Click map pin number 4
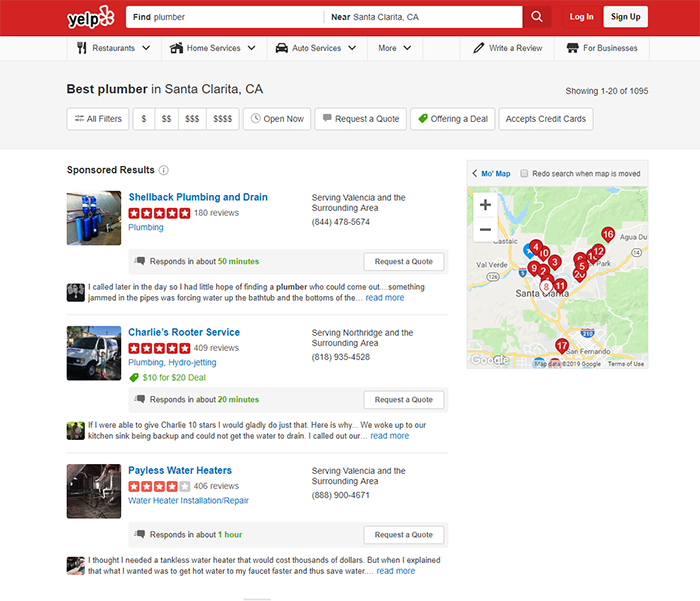Viewport: 700px width, 601px height. pyautogui.click(x=536, y=247)
